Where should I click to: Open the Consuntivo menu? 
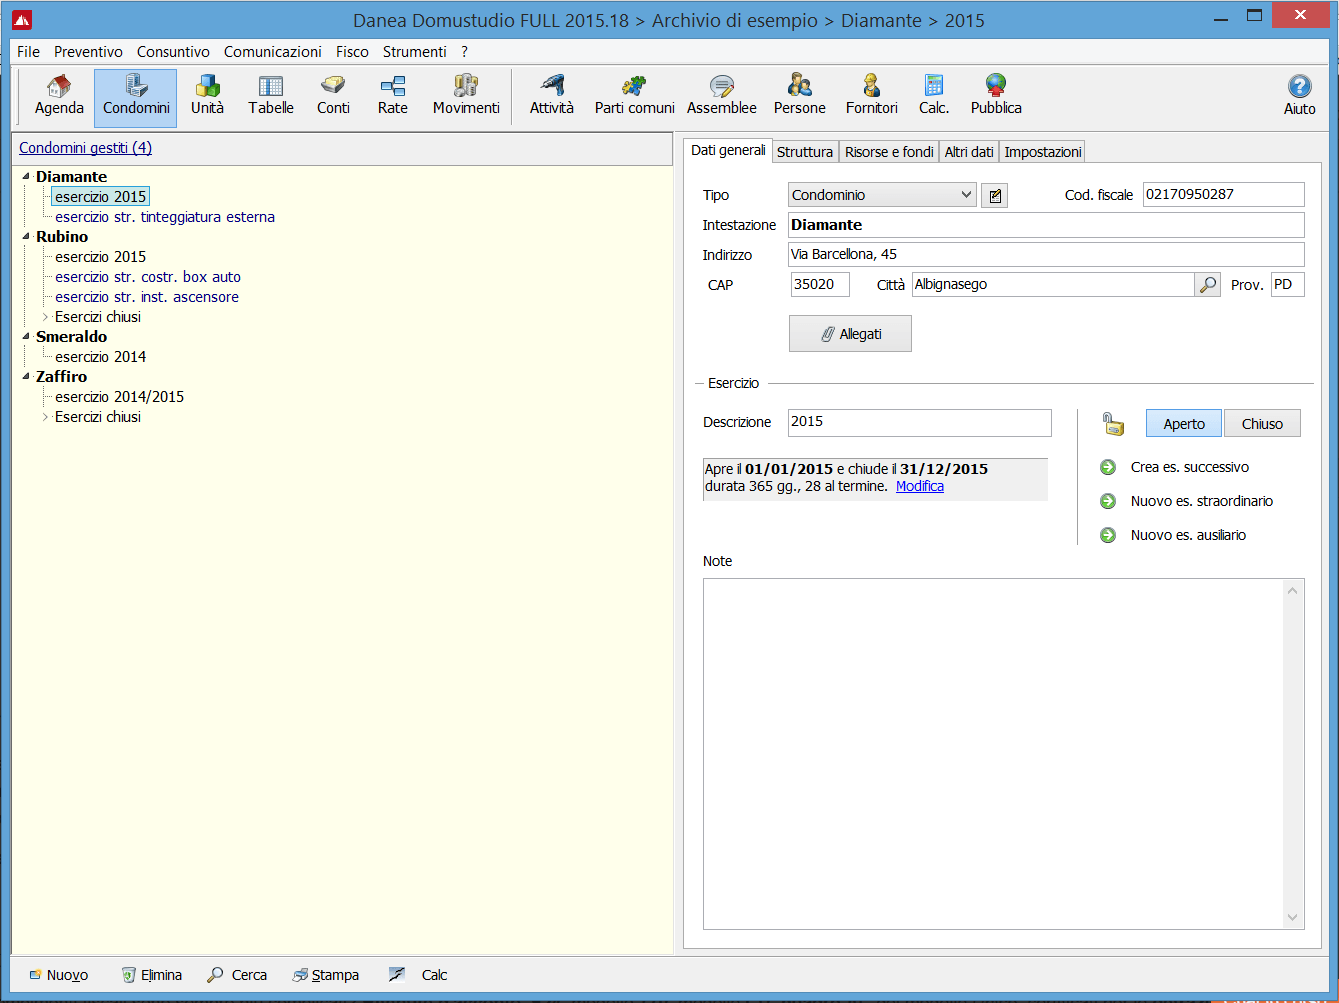173,52
